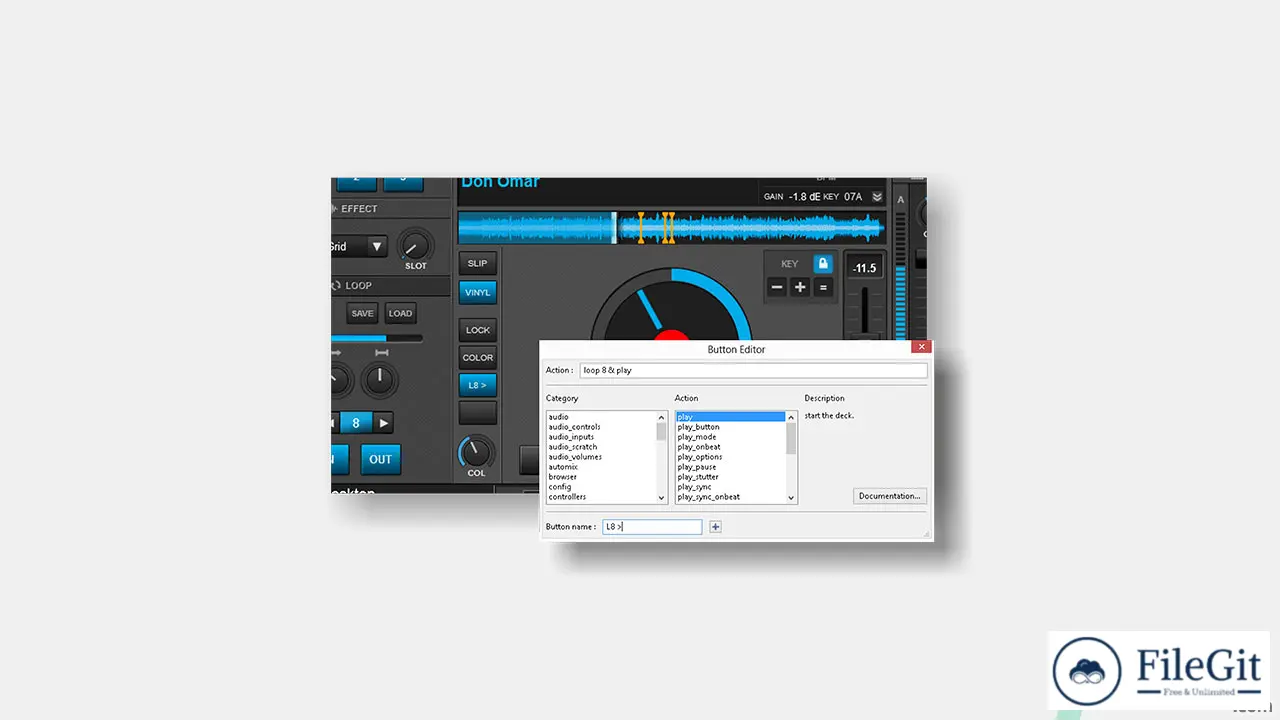The height and width of the screenshot is (720, 1280).
Task: Set loop OUT point
Action: (x=381, y=460)
